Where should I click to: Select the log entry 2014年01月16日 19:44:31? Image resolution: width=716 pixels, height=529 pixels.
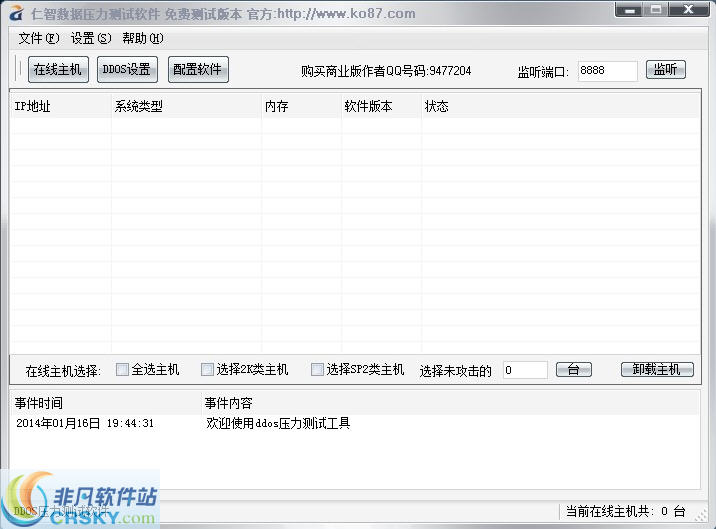pos(85,423)
